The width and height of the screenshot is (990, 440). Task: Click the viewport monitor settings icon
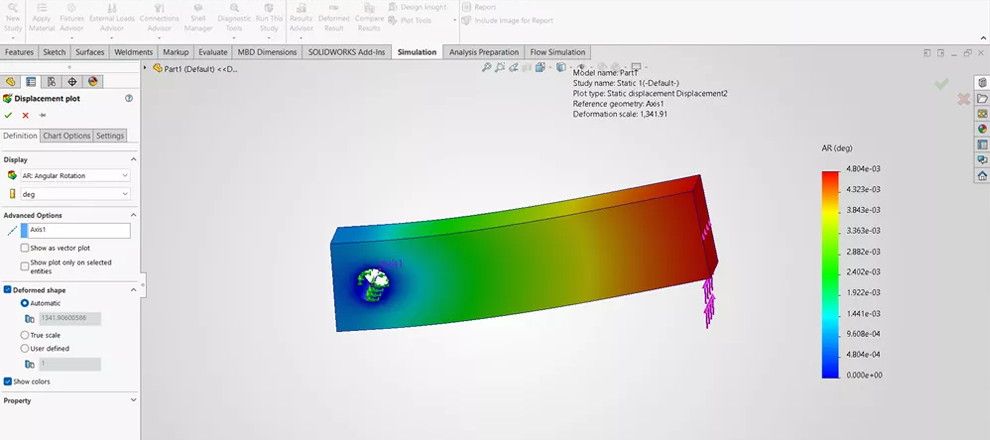coord(636,67)
